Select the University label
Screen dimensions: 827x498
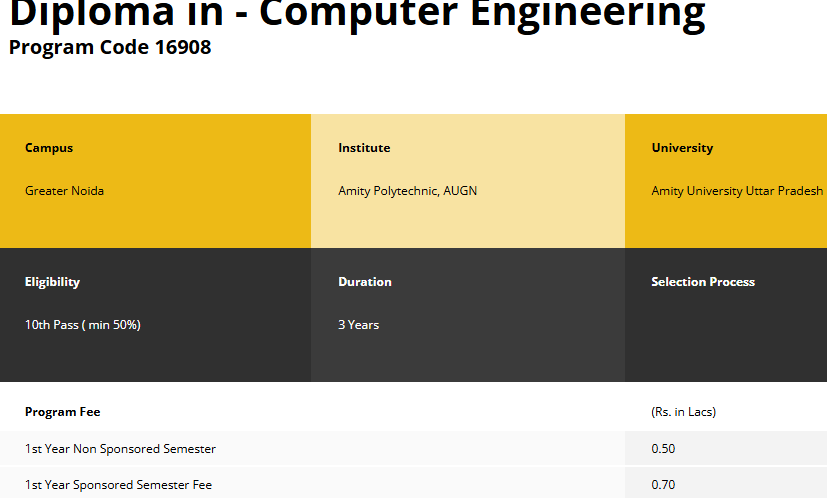click(x=682, y=148)
